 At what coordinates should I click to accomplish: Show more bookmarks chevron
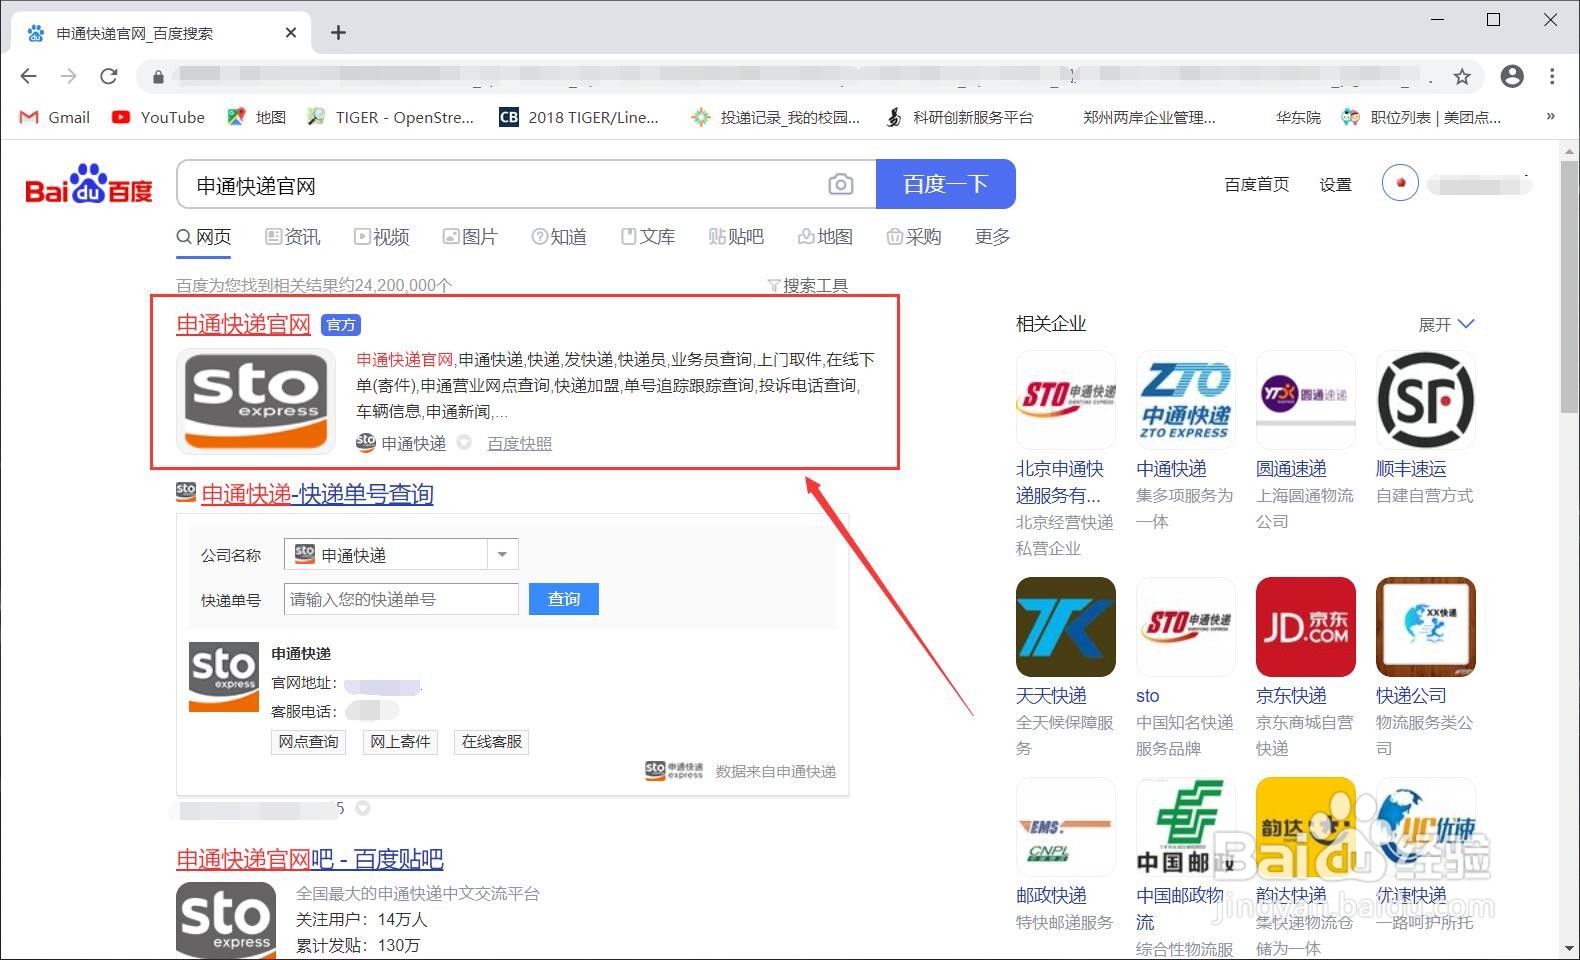pos(1550,116)
